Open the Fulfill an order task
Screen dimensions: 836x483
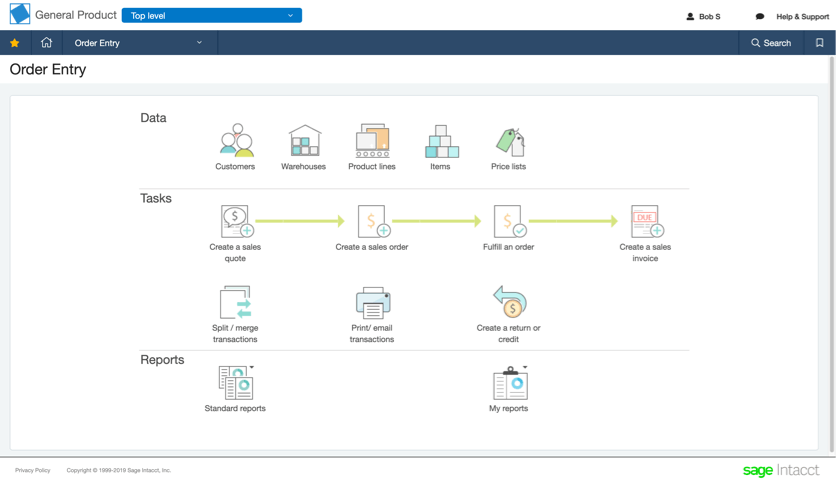(x=510, y=221)
